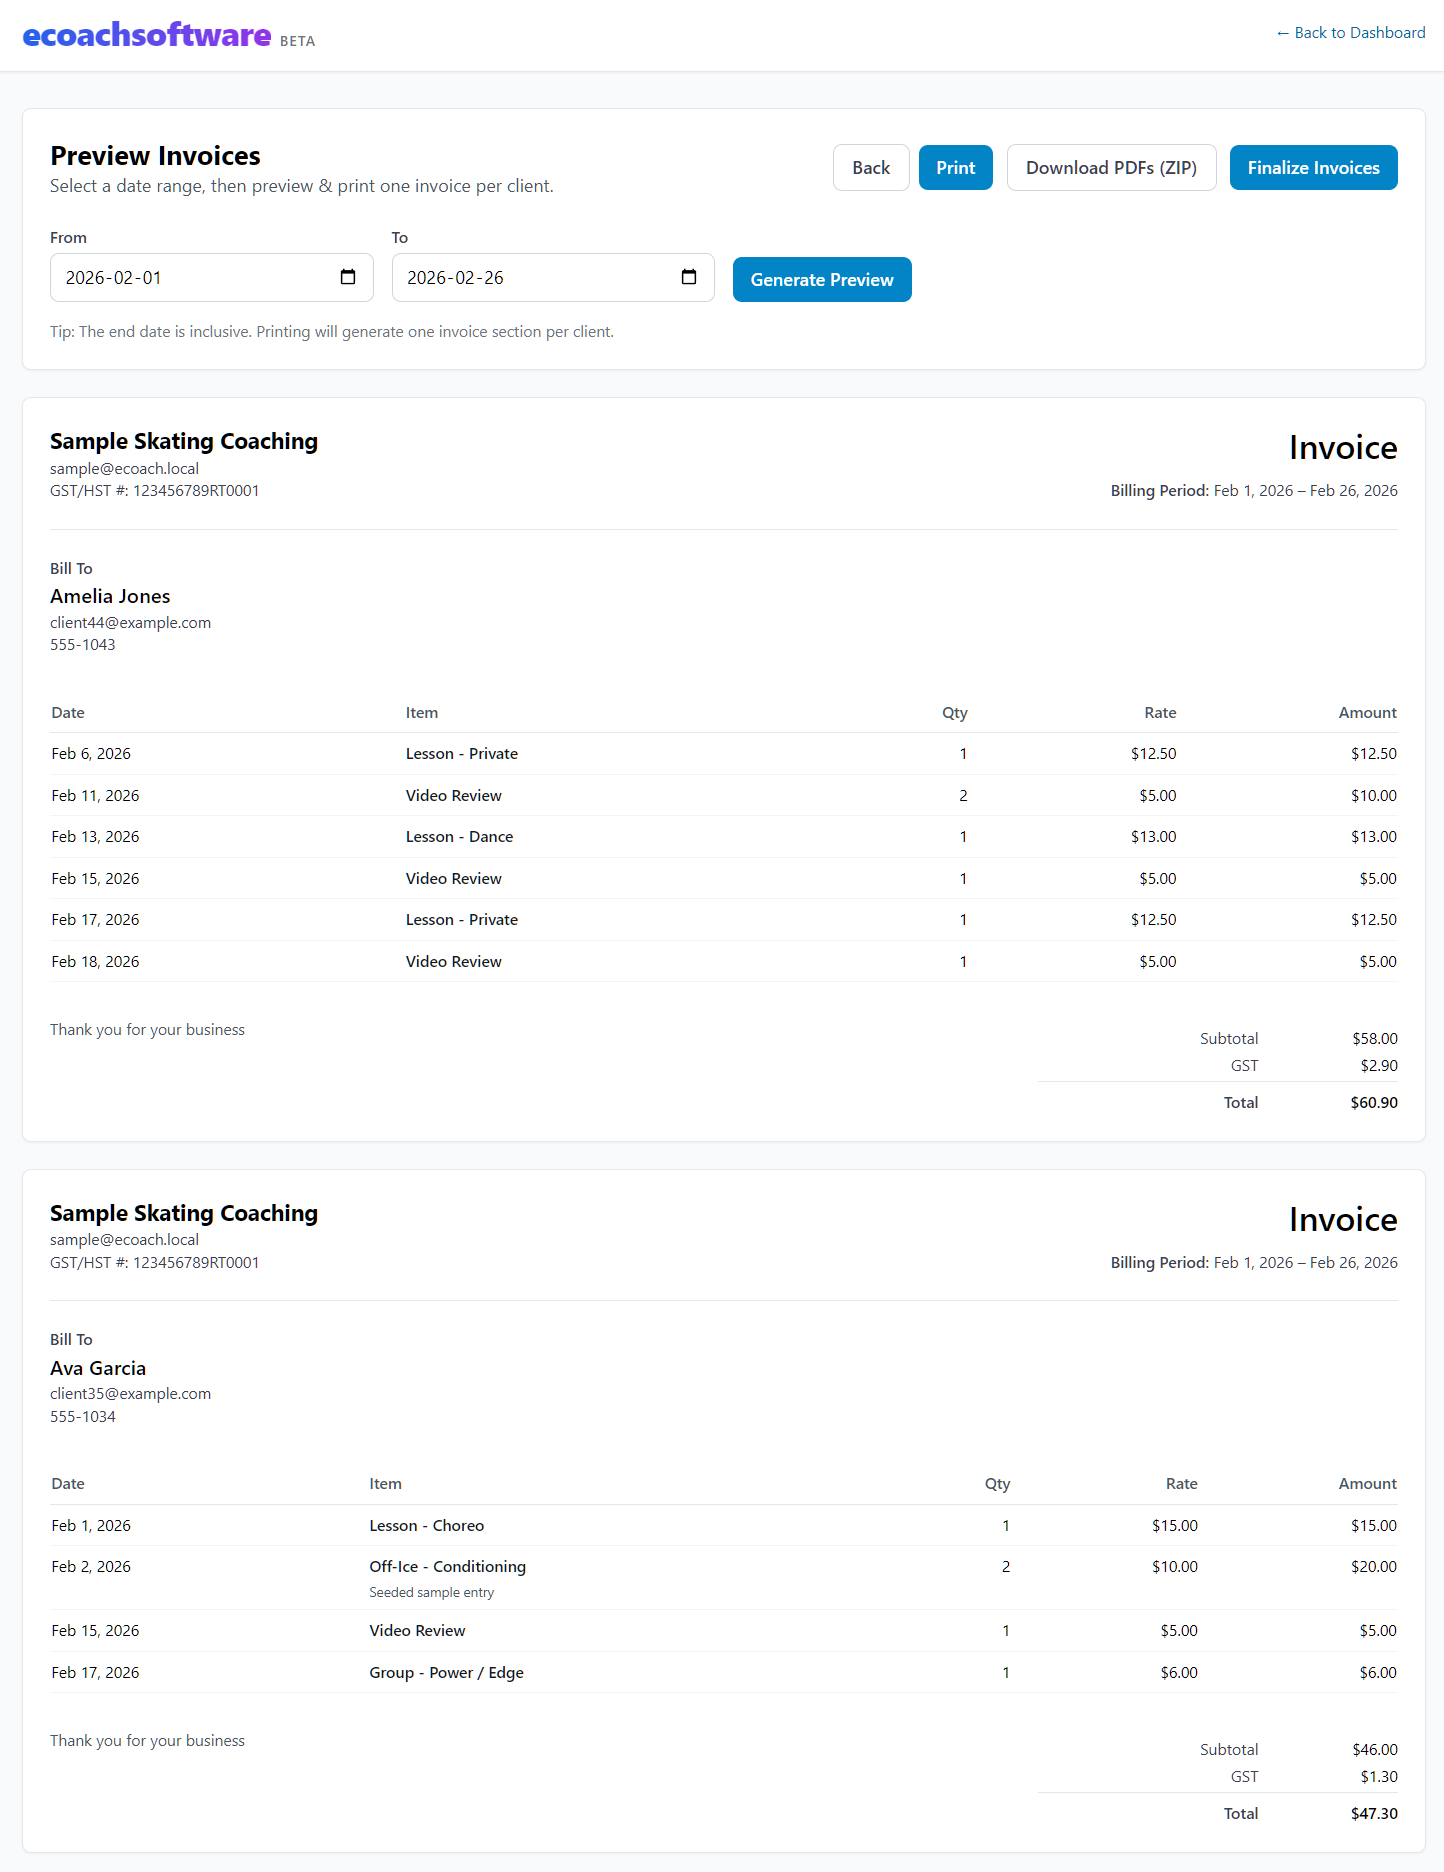Click $6.00 rate for Group Power / Edge
1444x1872 pixels.
(1179, 1673)
